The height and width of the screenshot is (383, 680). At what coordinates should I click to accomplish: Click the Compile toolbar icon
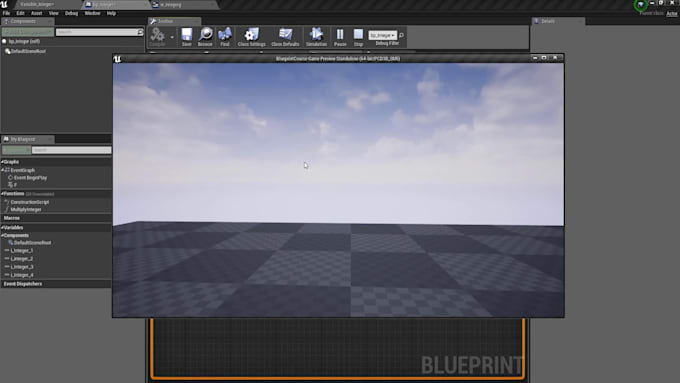tap(157, 36)
